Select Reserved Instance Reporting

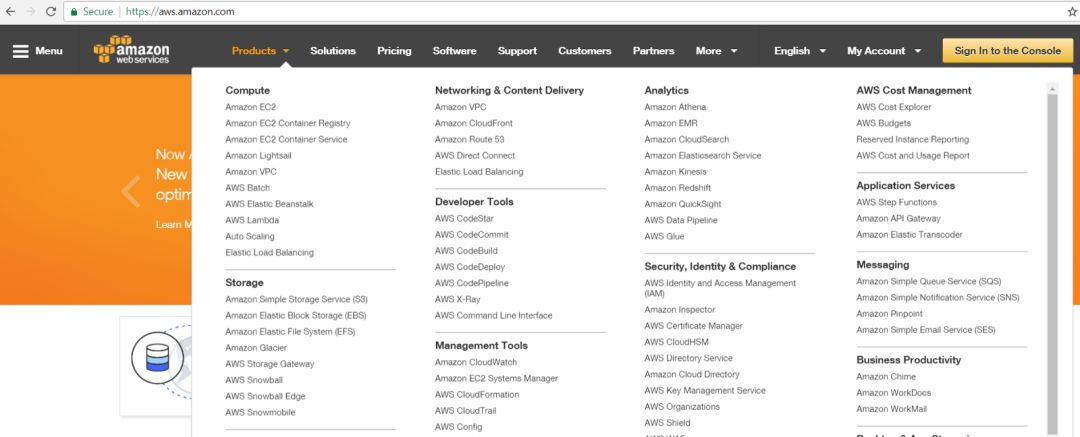913,139
